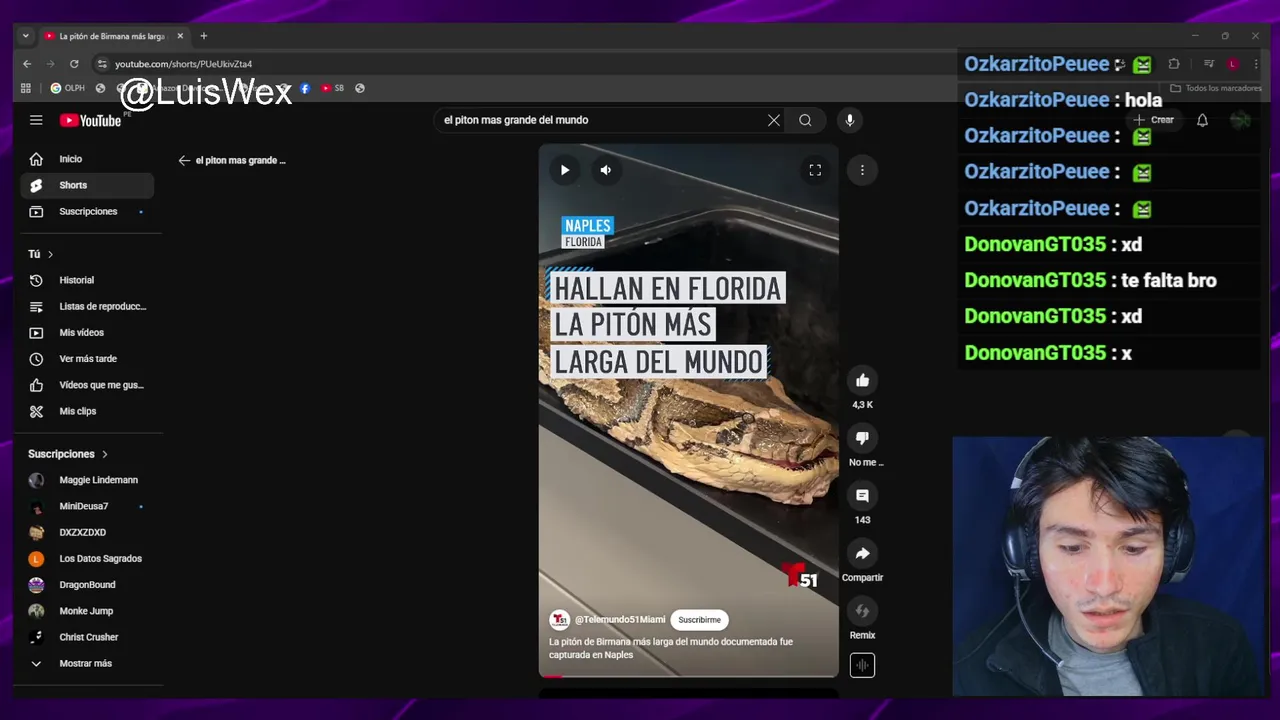Click the search magnifier button
This screenshot has width=1280, height=720.
tap(805, 120)
